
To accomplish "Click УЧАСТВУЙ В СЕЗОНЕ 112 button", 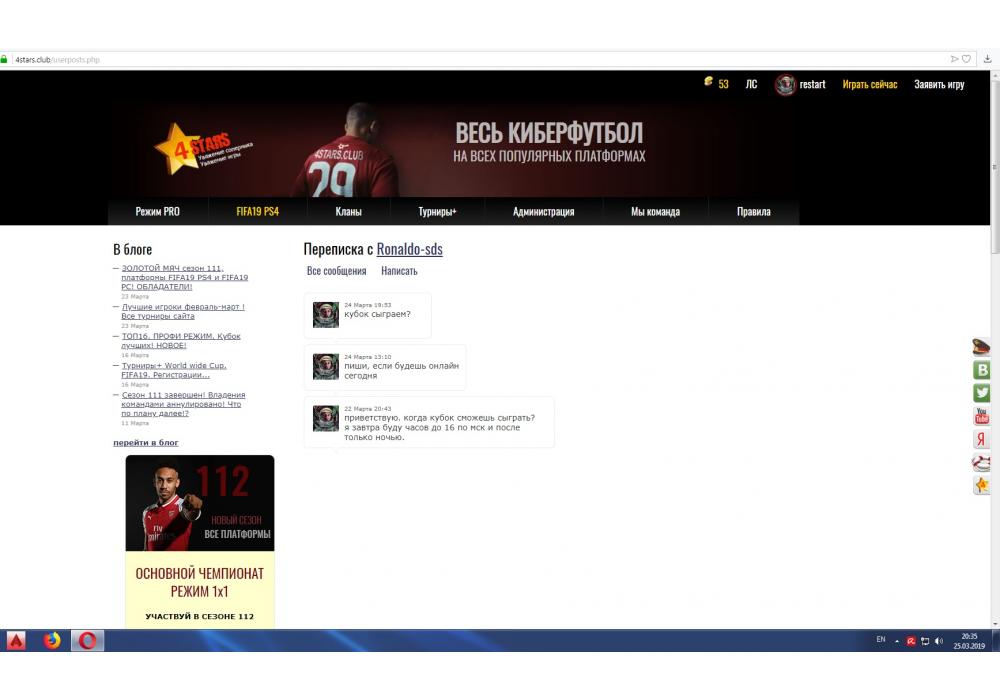I will (200, 616).
